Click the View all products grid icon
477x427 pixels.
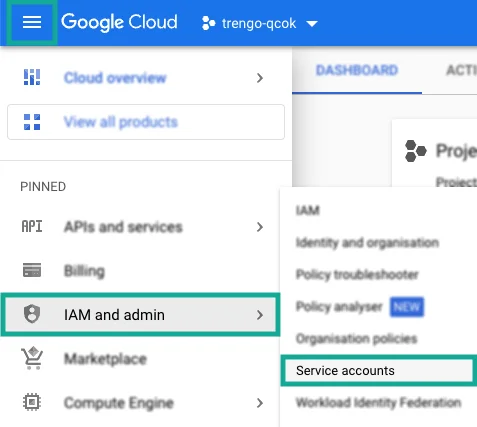pyautogui.click(x=32, y=122)
